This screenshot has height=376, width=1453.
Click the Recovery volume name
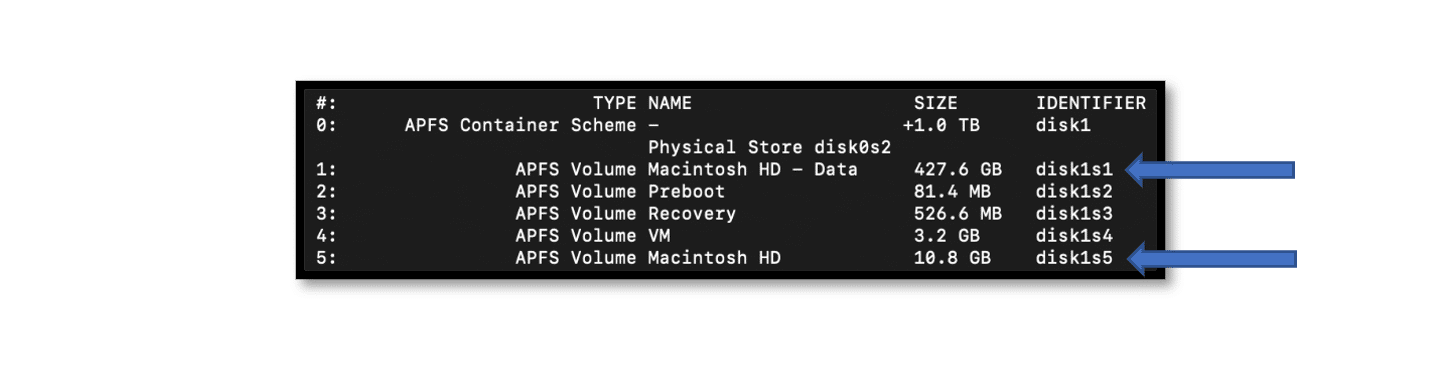692,214
